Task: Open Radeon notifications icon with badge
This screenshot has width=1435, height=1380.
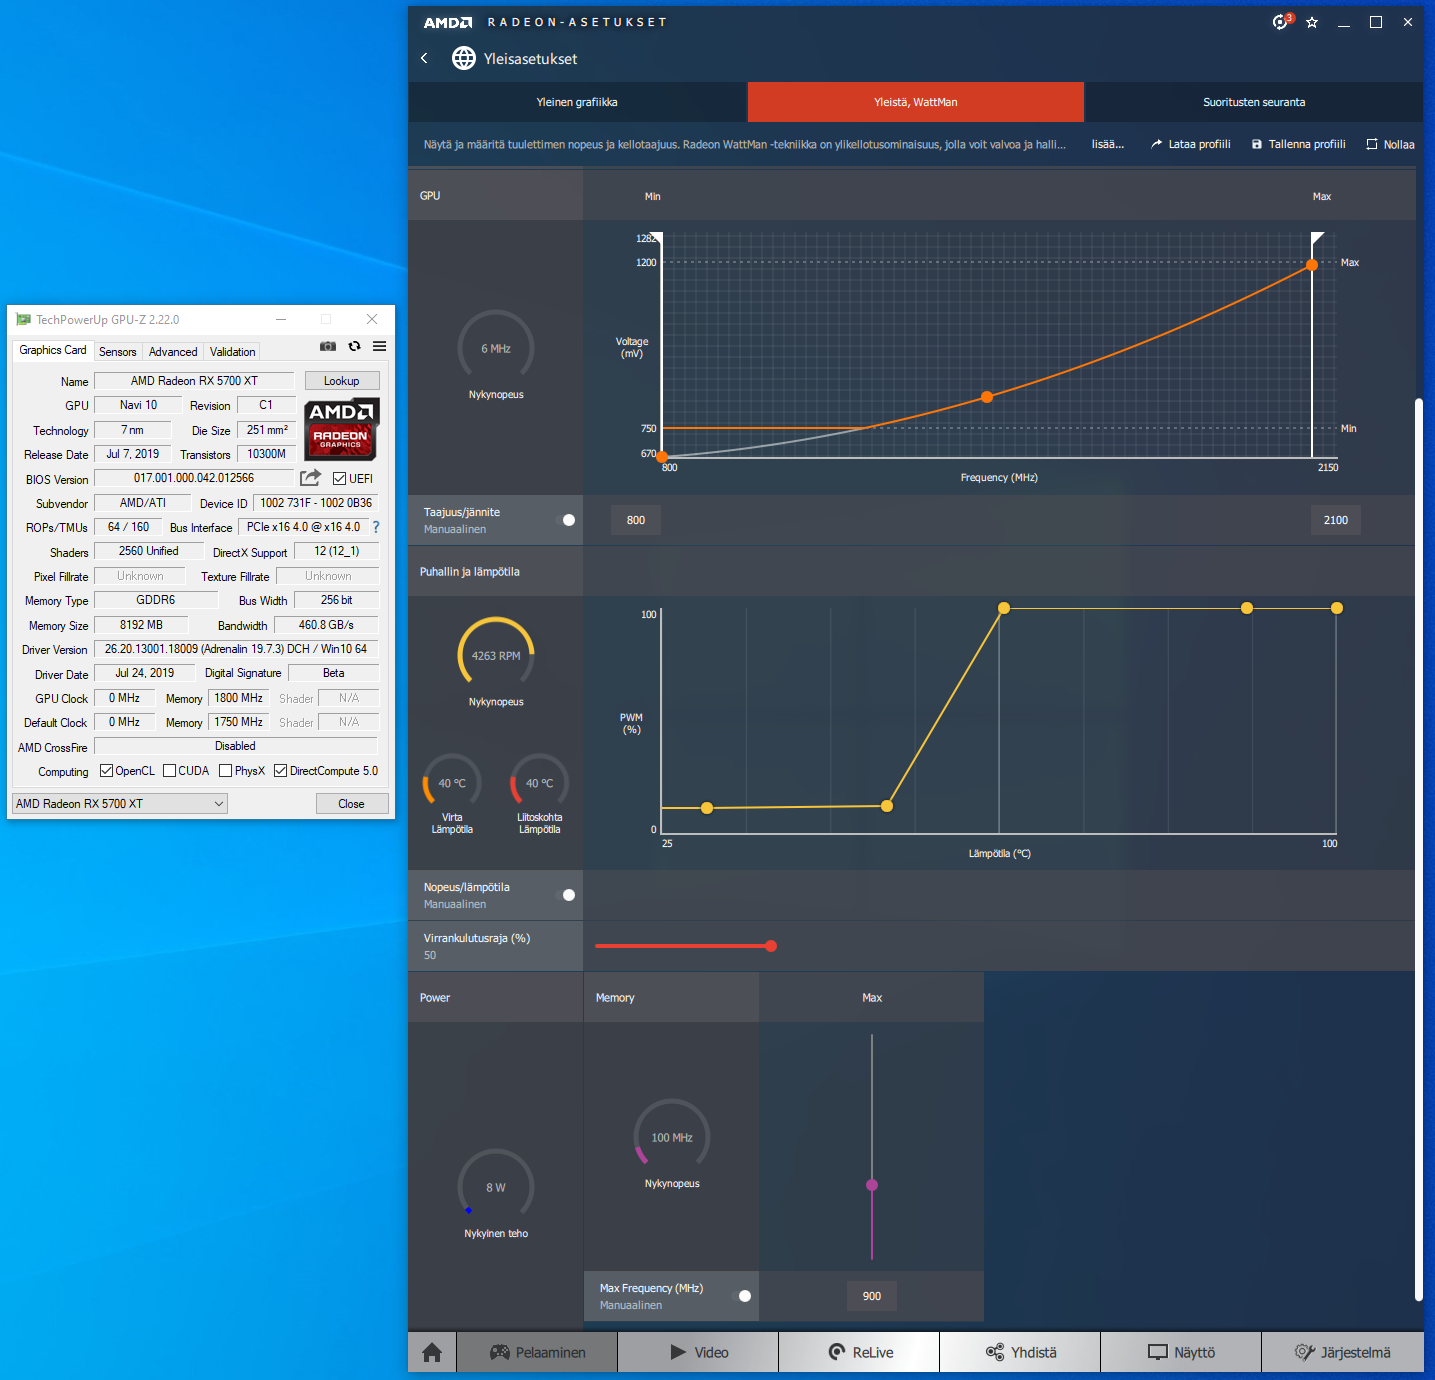Action: tap(1281, 22)
